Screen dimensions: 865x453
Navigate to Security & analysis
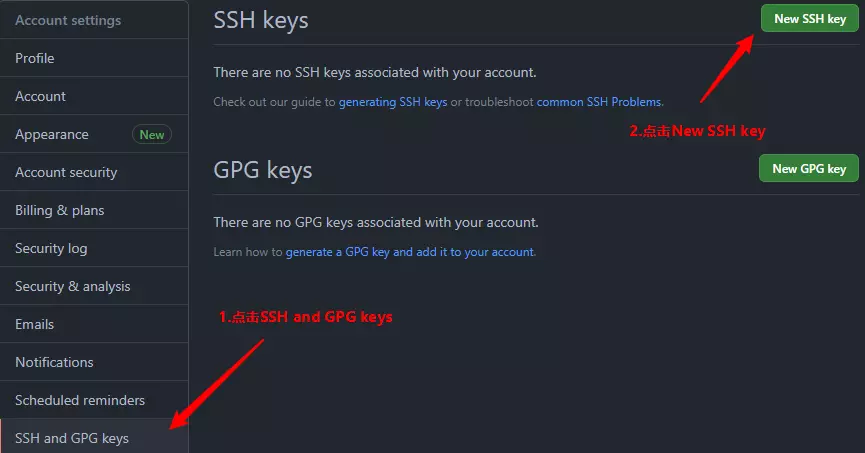(x=72, y=286)
